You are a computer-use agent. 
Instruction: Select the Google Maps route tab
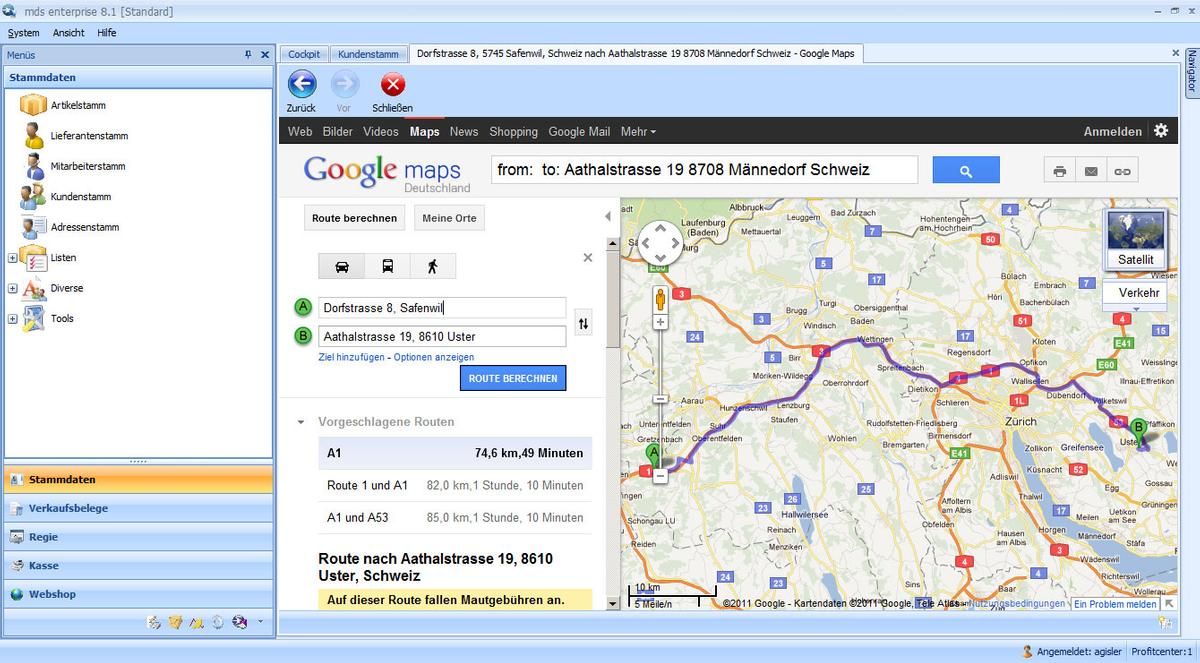pos(635,53)
